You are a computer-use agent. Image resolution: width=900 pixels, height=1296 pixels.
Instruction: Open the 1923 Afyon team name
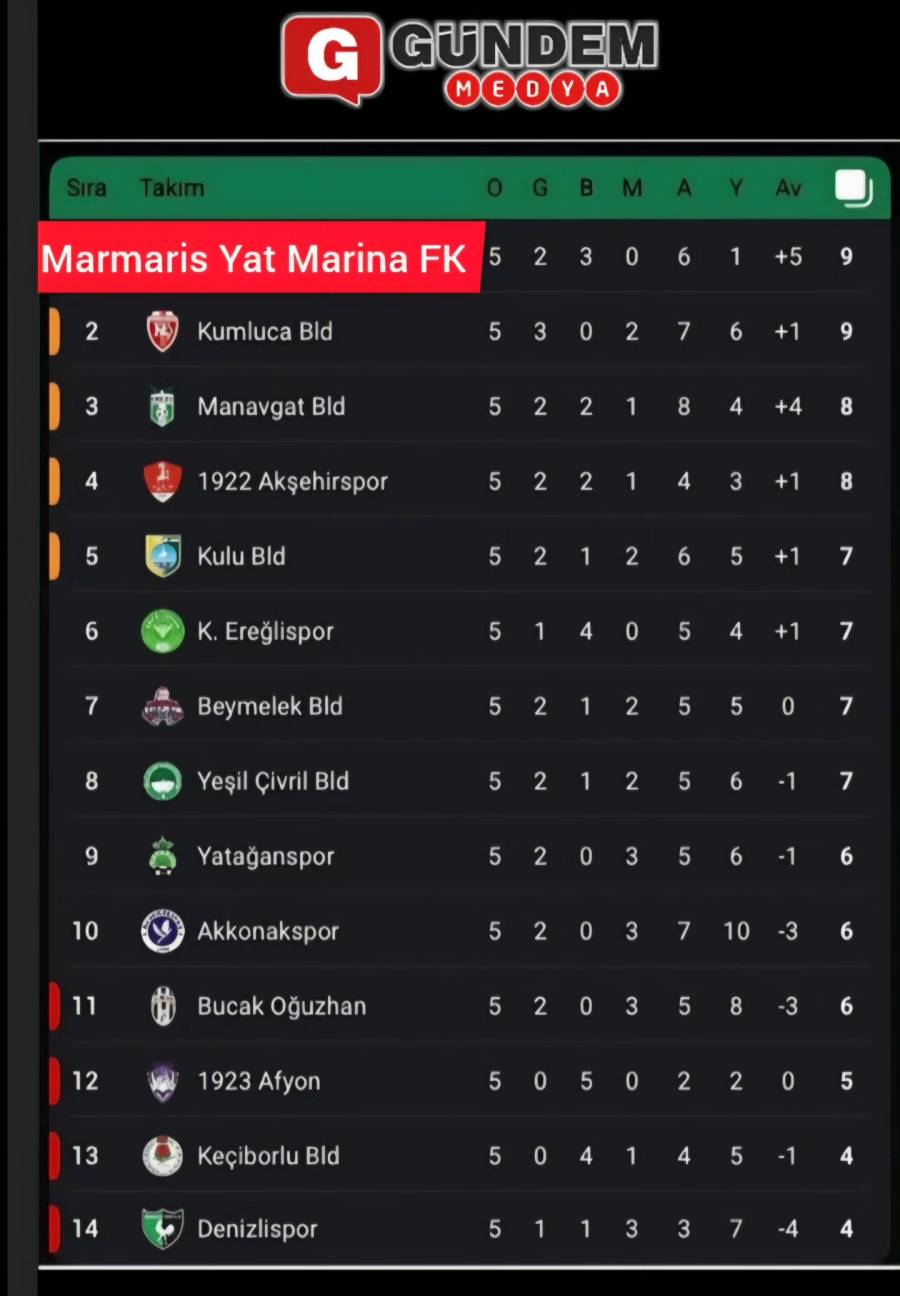click(x=258, y=1081)
